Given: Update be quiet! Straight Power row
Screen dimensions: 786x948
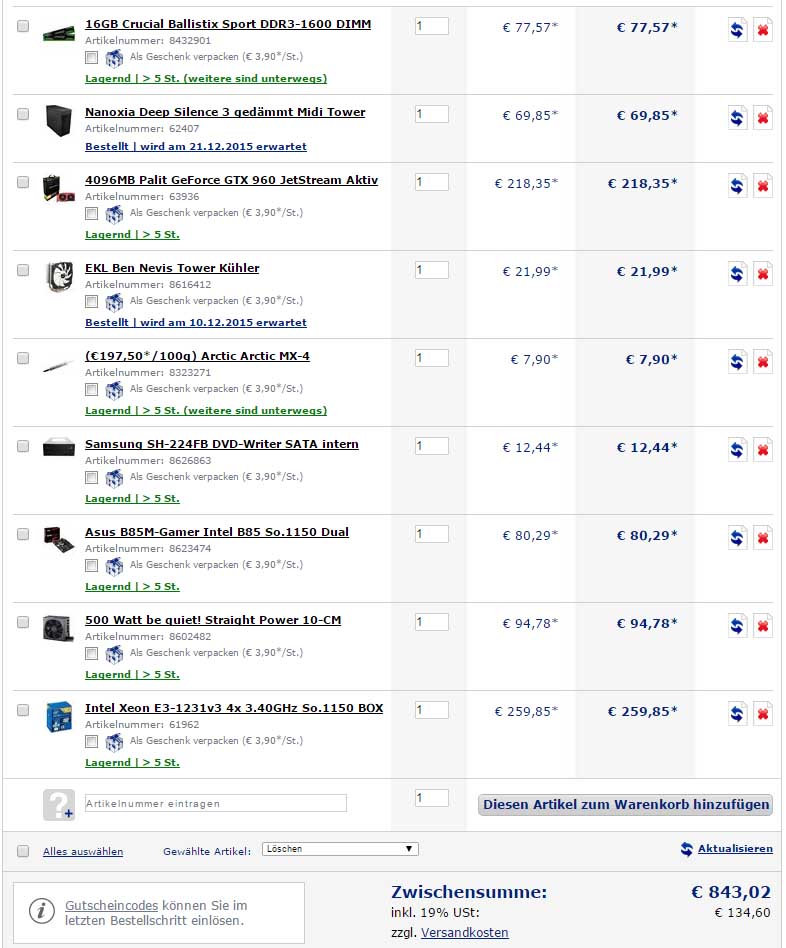Looking at the screenshot, I should coord(737,625).
